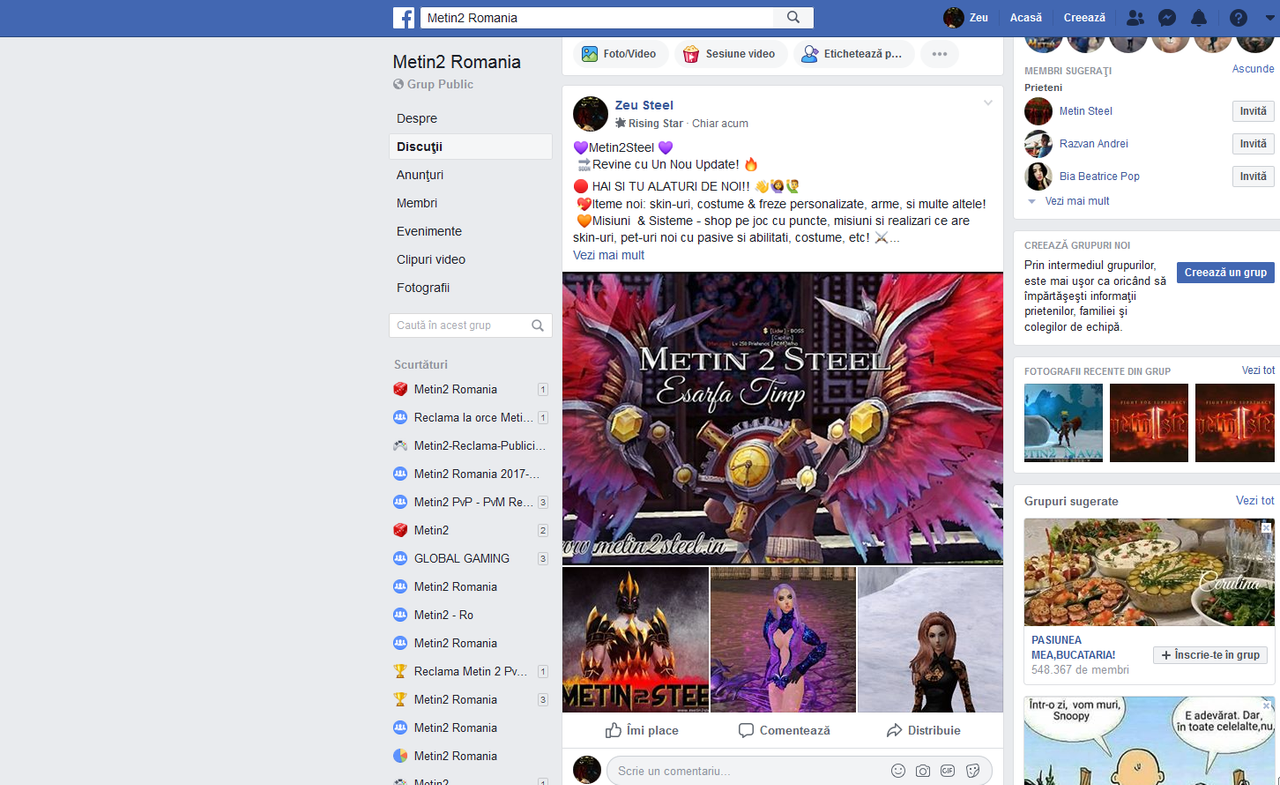Open the Messenger chat icon

coord(1167,17)
